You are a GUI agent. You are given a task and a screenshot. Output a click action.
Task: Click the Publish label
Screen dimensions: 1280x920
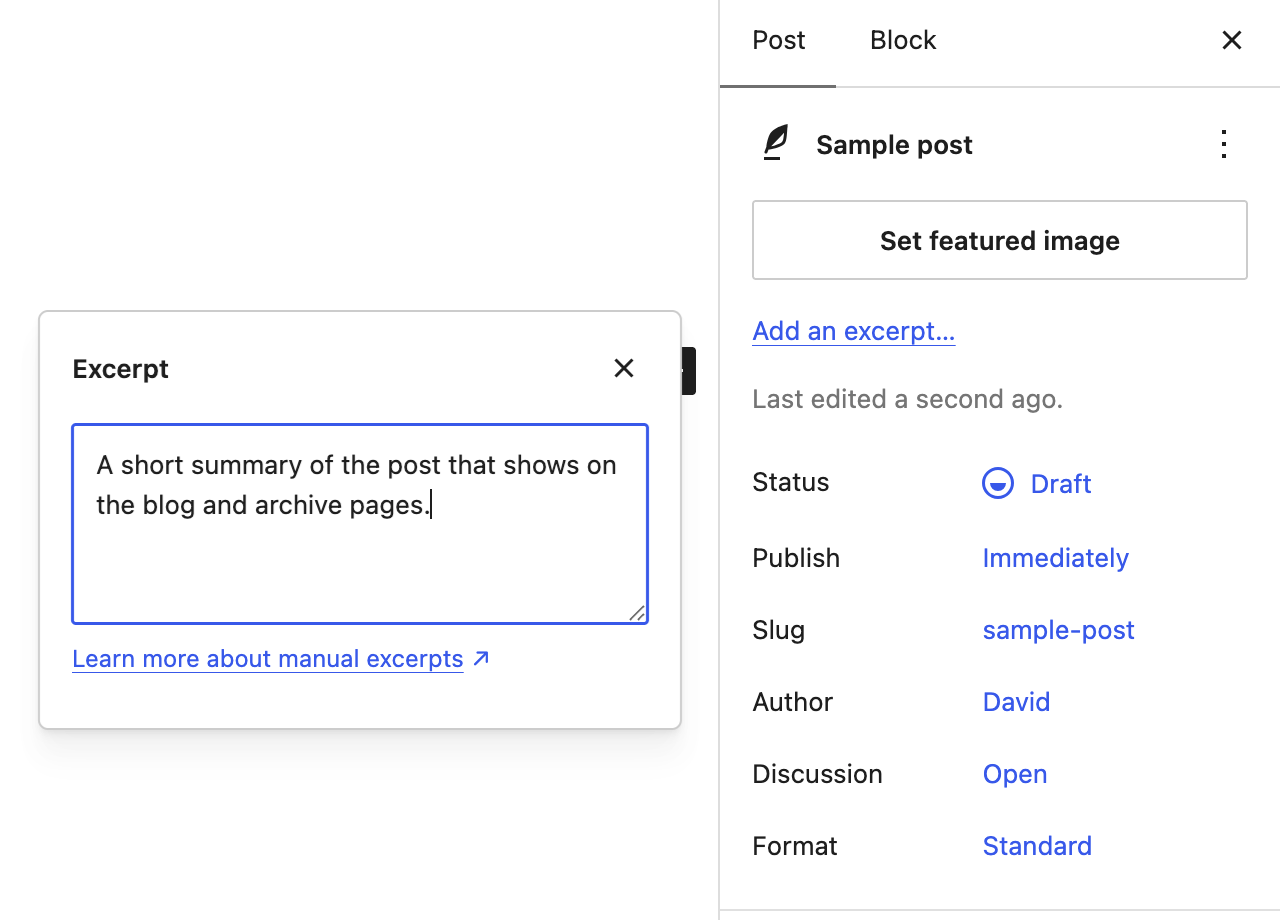click(x=796, y=558)
